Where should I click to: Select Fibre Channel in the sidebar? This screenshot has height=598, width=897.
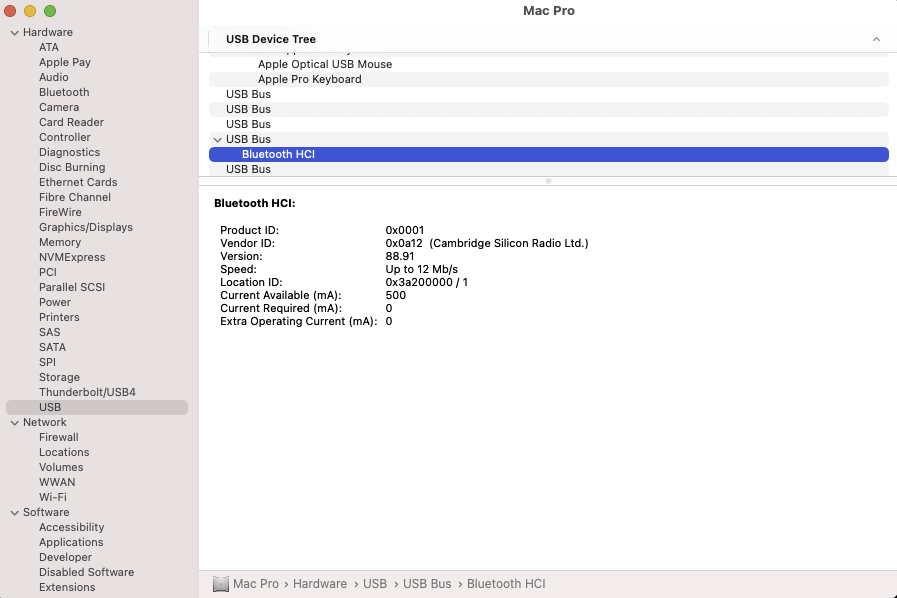tap(75, 197)
